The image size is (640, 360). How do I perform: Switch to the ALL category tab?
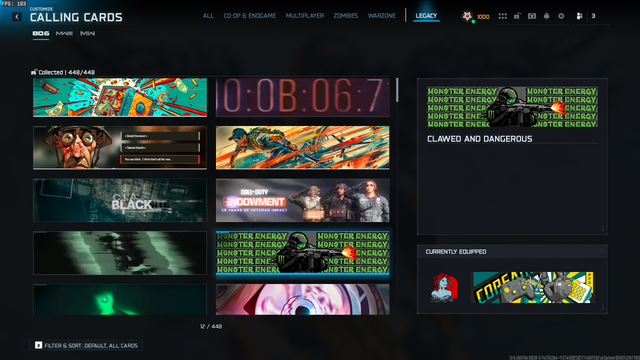[208, 16]
